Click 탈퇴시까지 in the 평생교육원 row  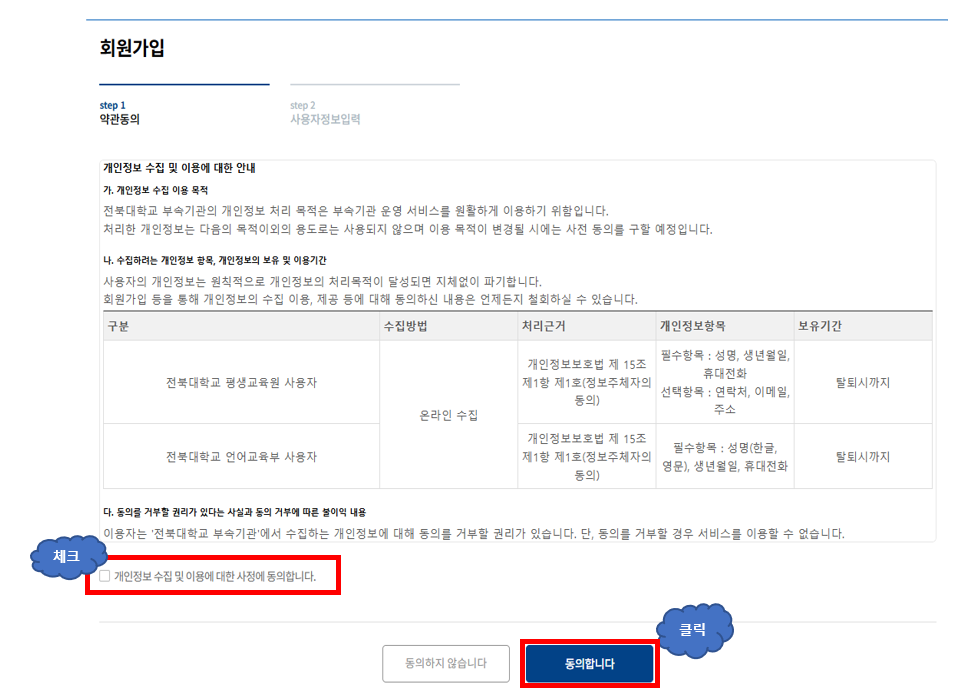[863, 382]
